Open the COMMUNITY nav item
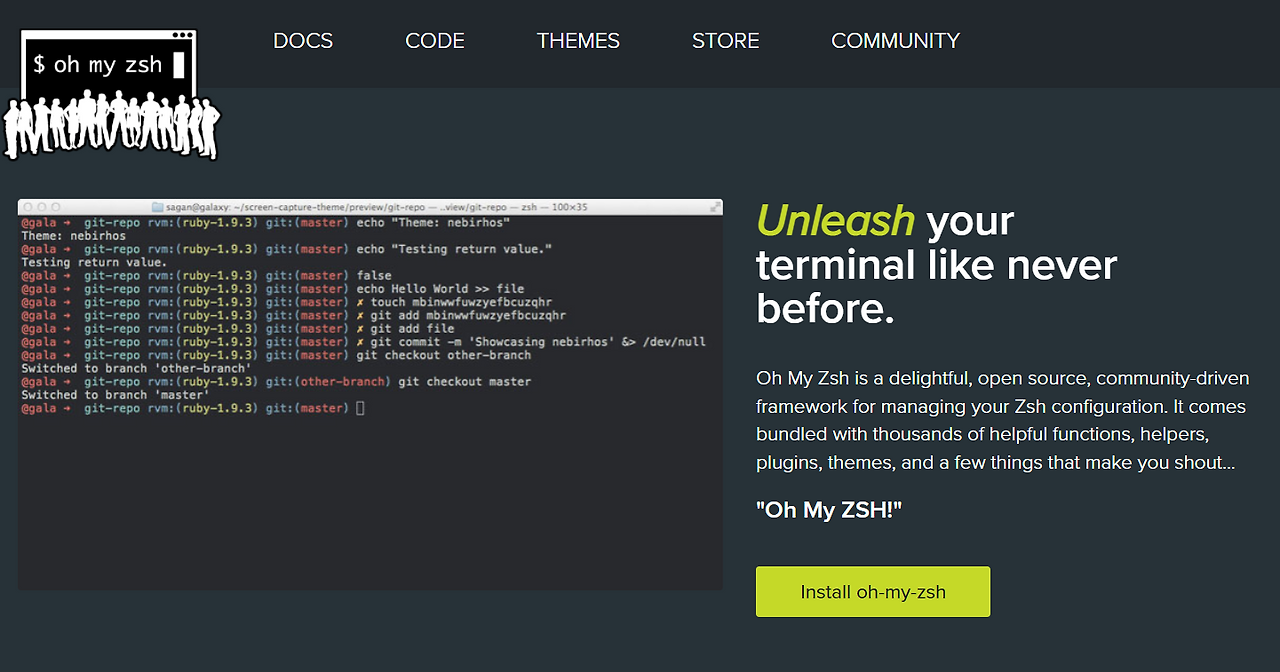The height and width of the screenshot is (672, 1280). coord(895,41)
